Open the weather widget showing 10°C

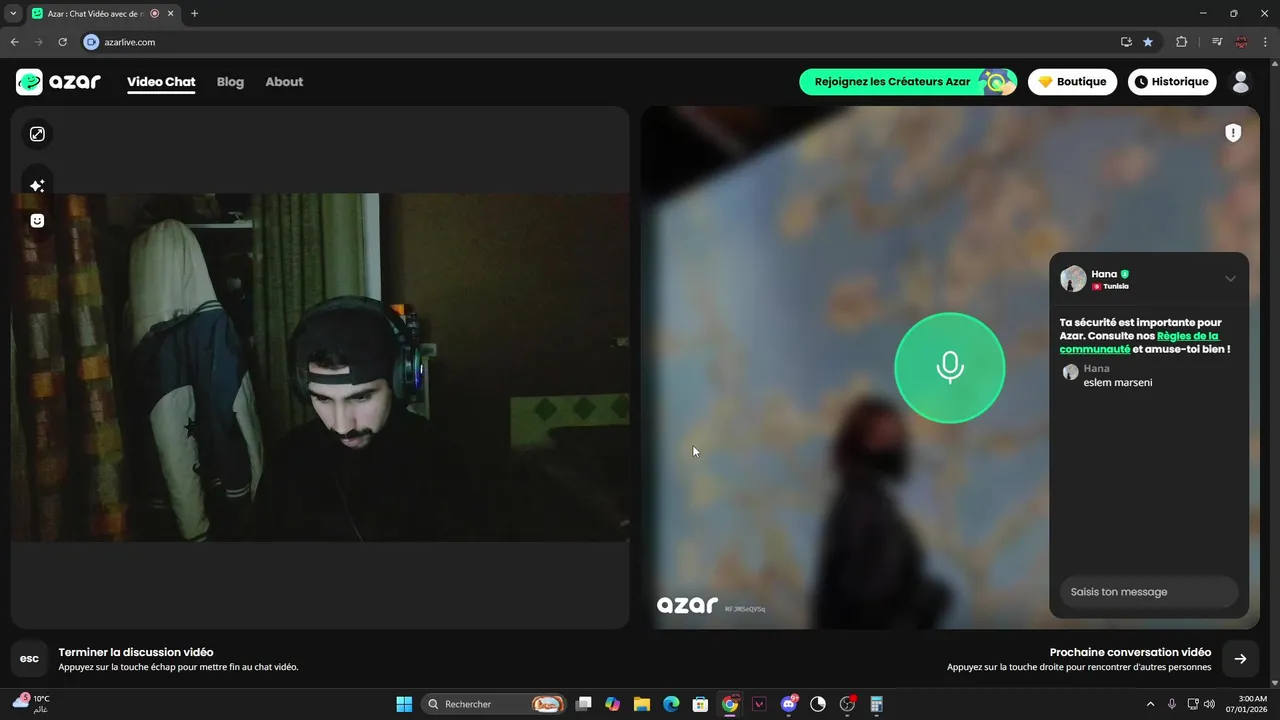(32, 703)
